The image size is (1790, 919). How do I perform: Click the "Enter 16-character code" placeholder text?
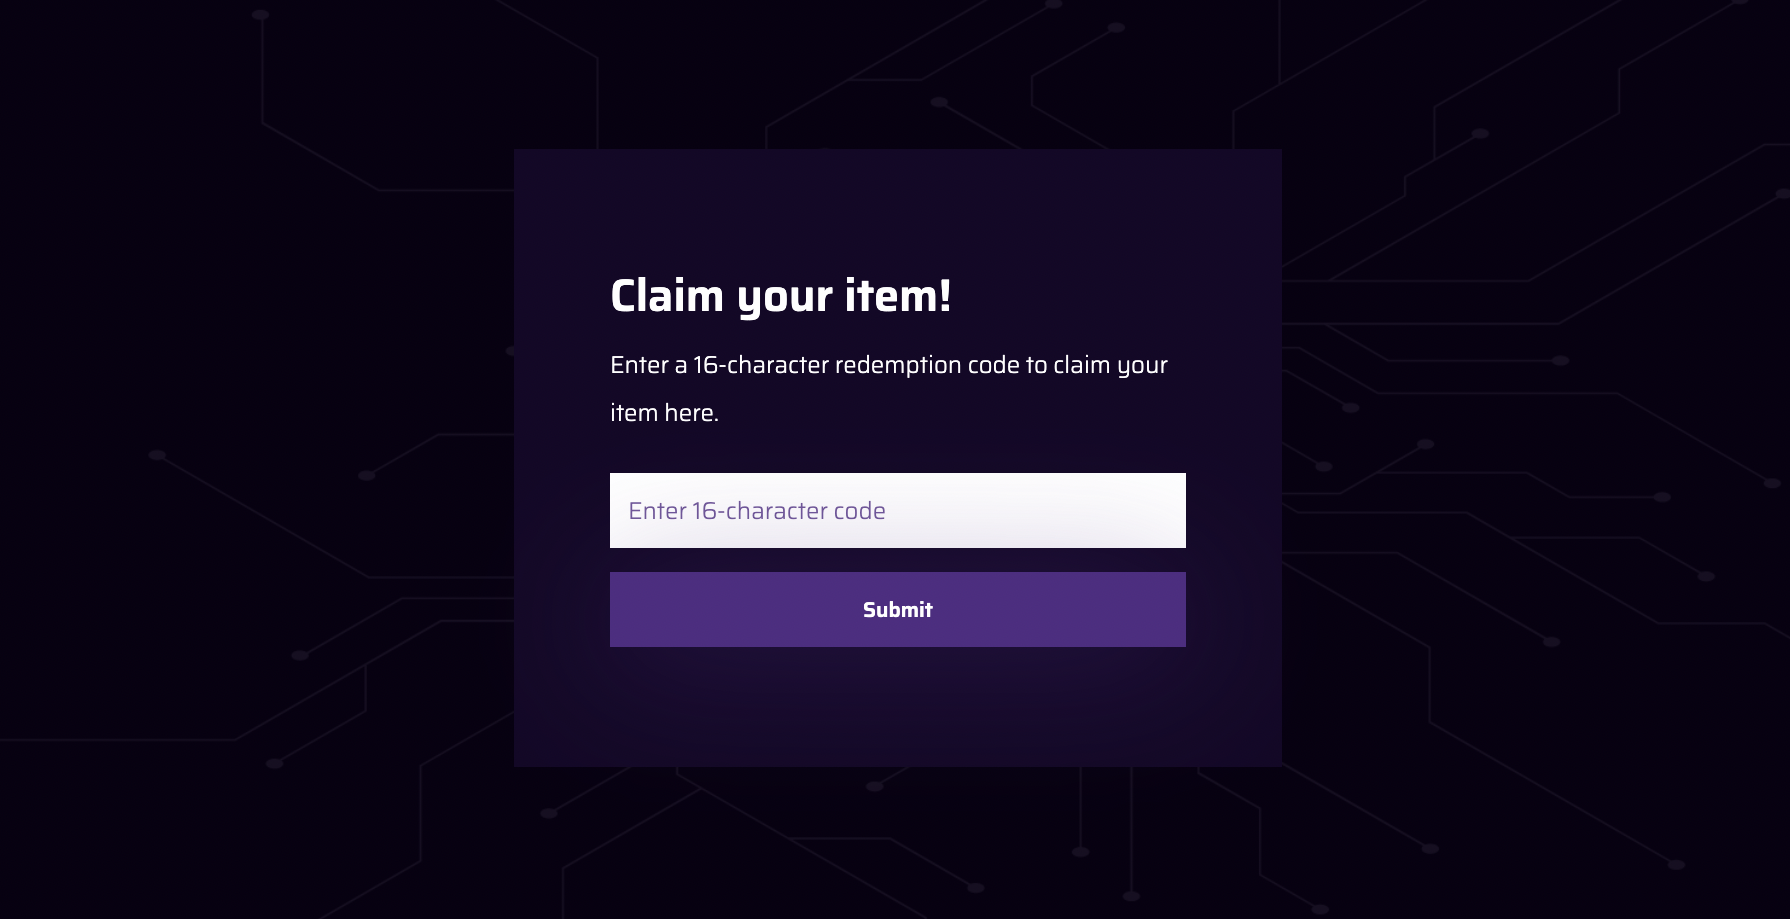[x=757, y=511]
